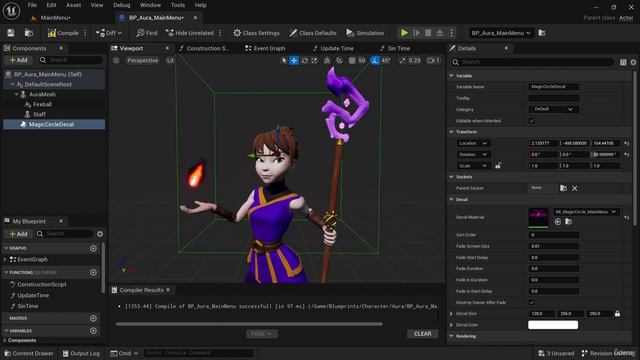The width and height of the screenshot is (640, 360).
Task: Open camera speed setting
Action: pos(433,60)
